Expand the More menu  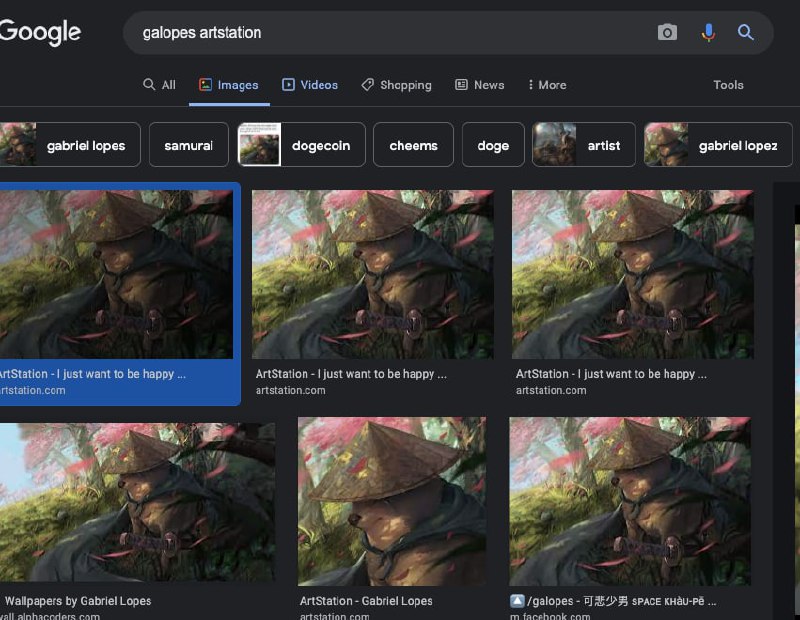(547, 85)
